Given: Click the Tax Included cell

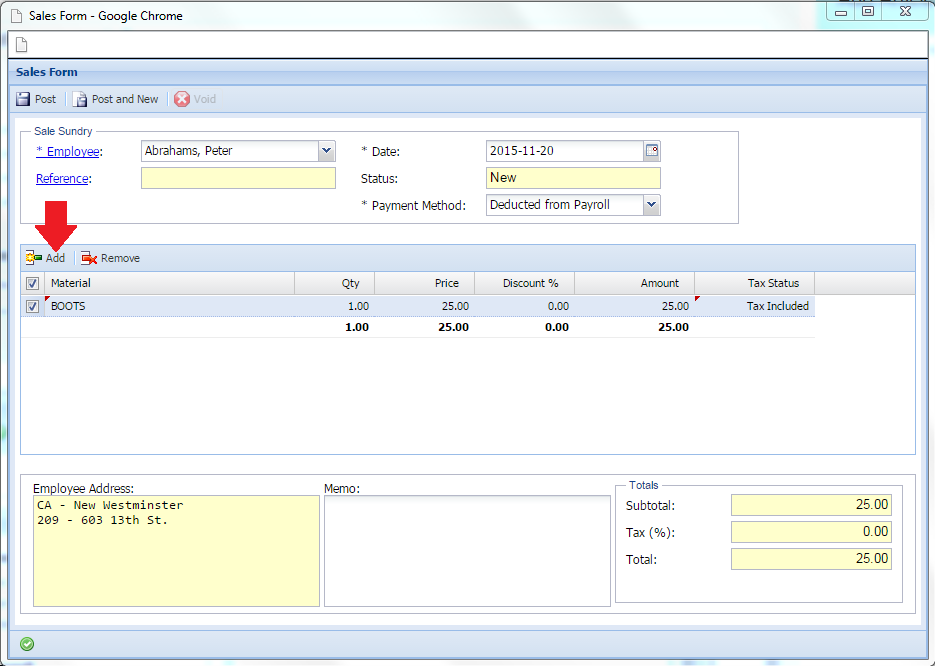Looking at the screenshot, I should click(x=755, y=306).
